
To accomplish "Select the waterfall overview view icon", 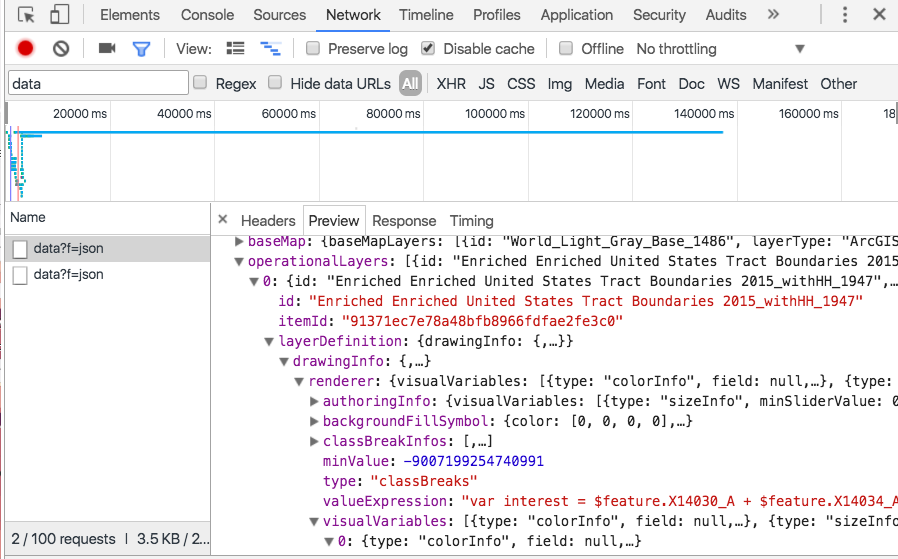I will (x=270, y=49).
